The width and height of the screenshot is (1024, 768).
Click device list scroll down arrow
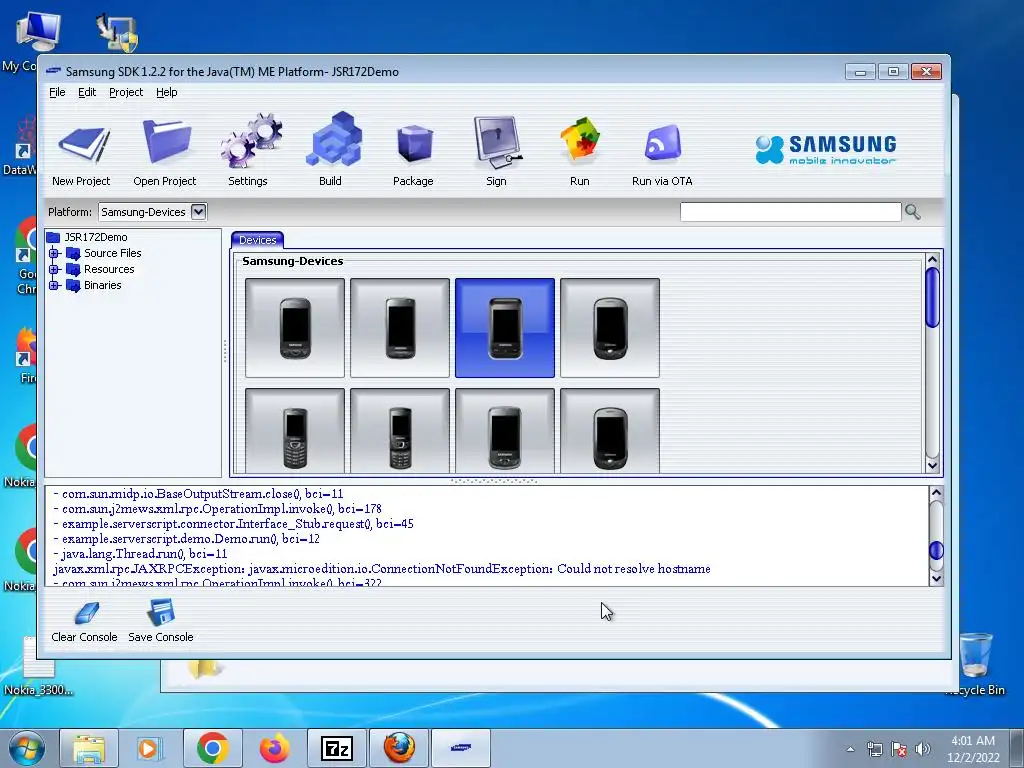point(933,465)
